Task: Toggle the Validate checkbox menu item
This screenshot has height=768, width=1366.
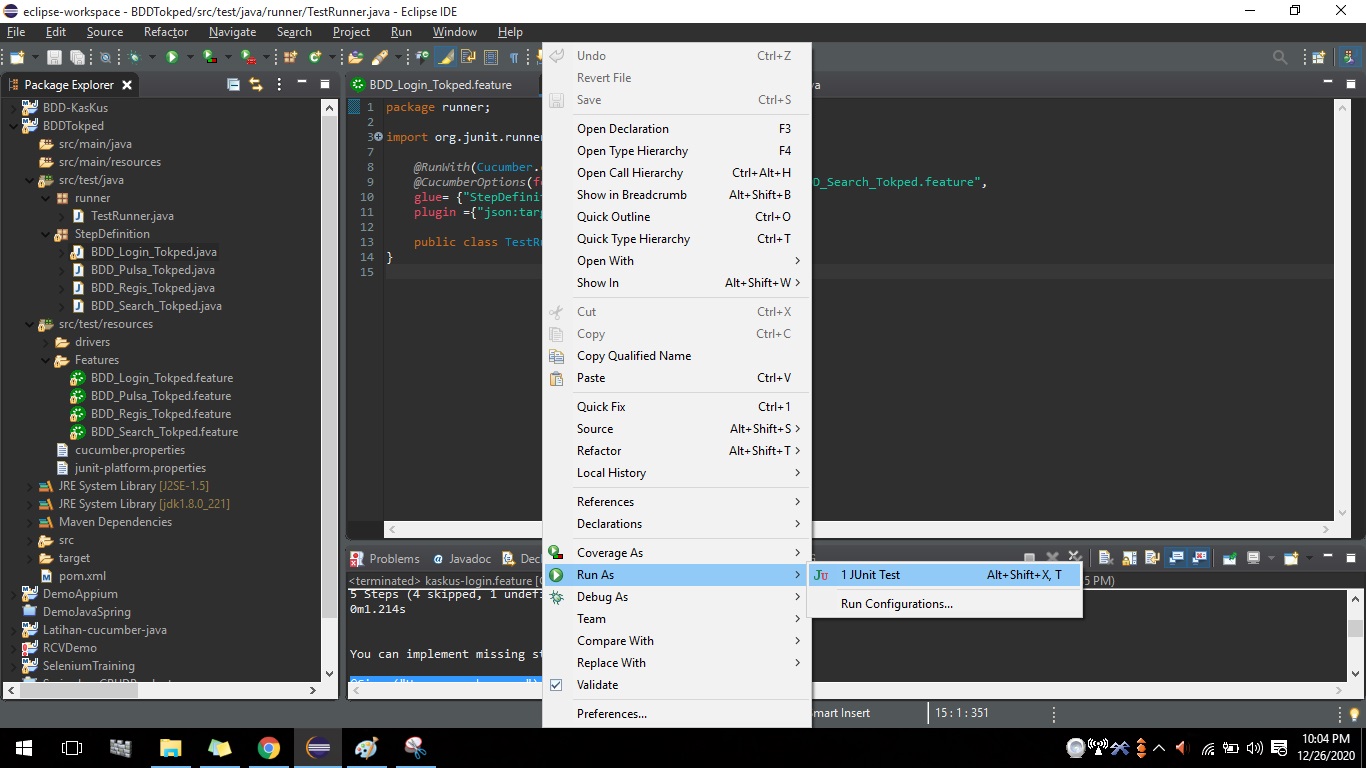Action: click(597, 685)
